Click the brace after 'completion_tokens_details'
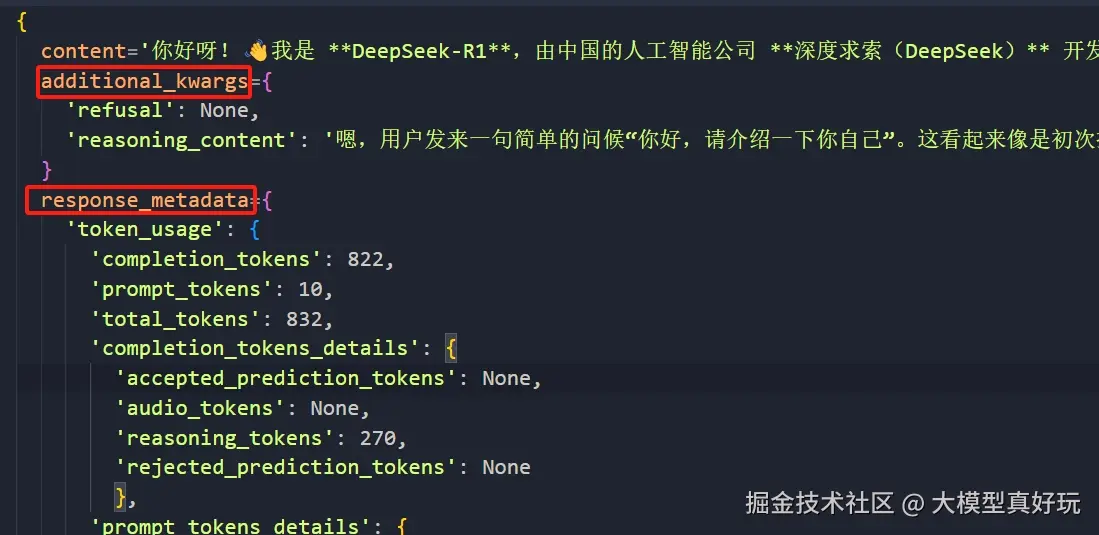 [451, 348]
